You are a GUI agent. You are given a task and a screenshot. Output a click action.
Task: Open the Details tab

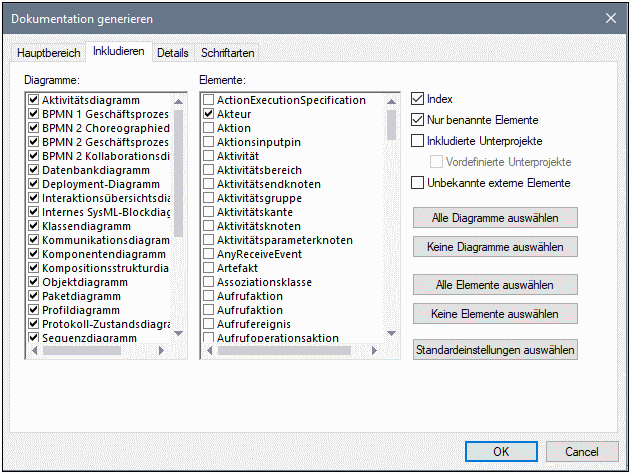[x=172, y=53]
